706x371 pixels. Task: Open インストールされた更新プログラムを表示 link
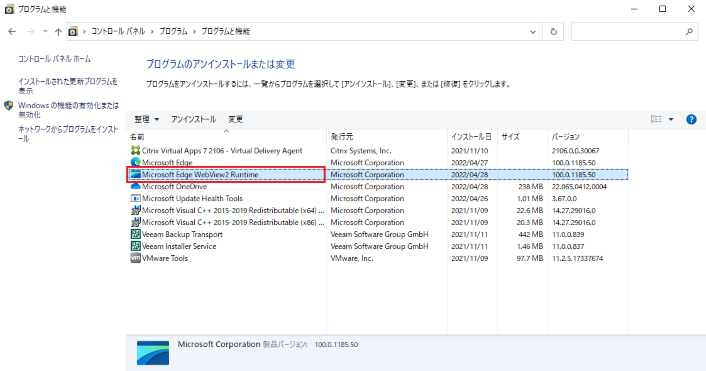click(x=68, y=86)
